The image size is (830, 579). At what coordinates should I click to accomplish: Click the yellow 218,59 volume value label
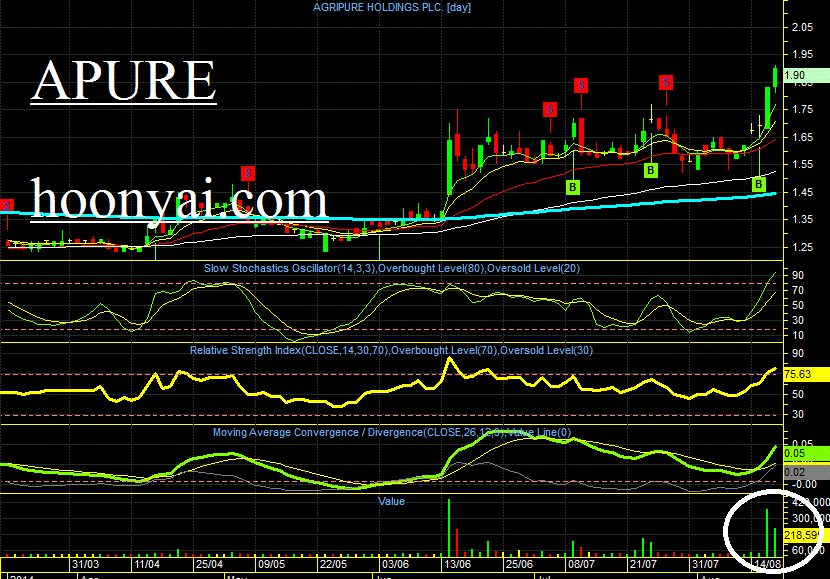tap(807, 535)
